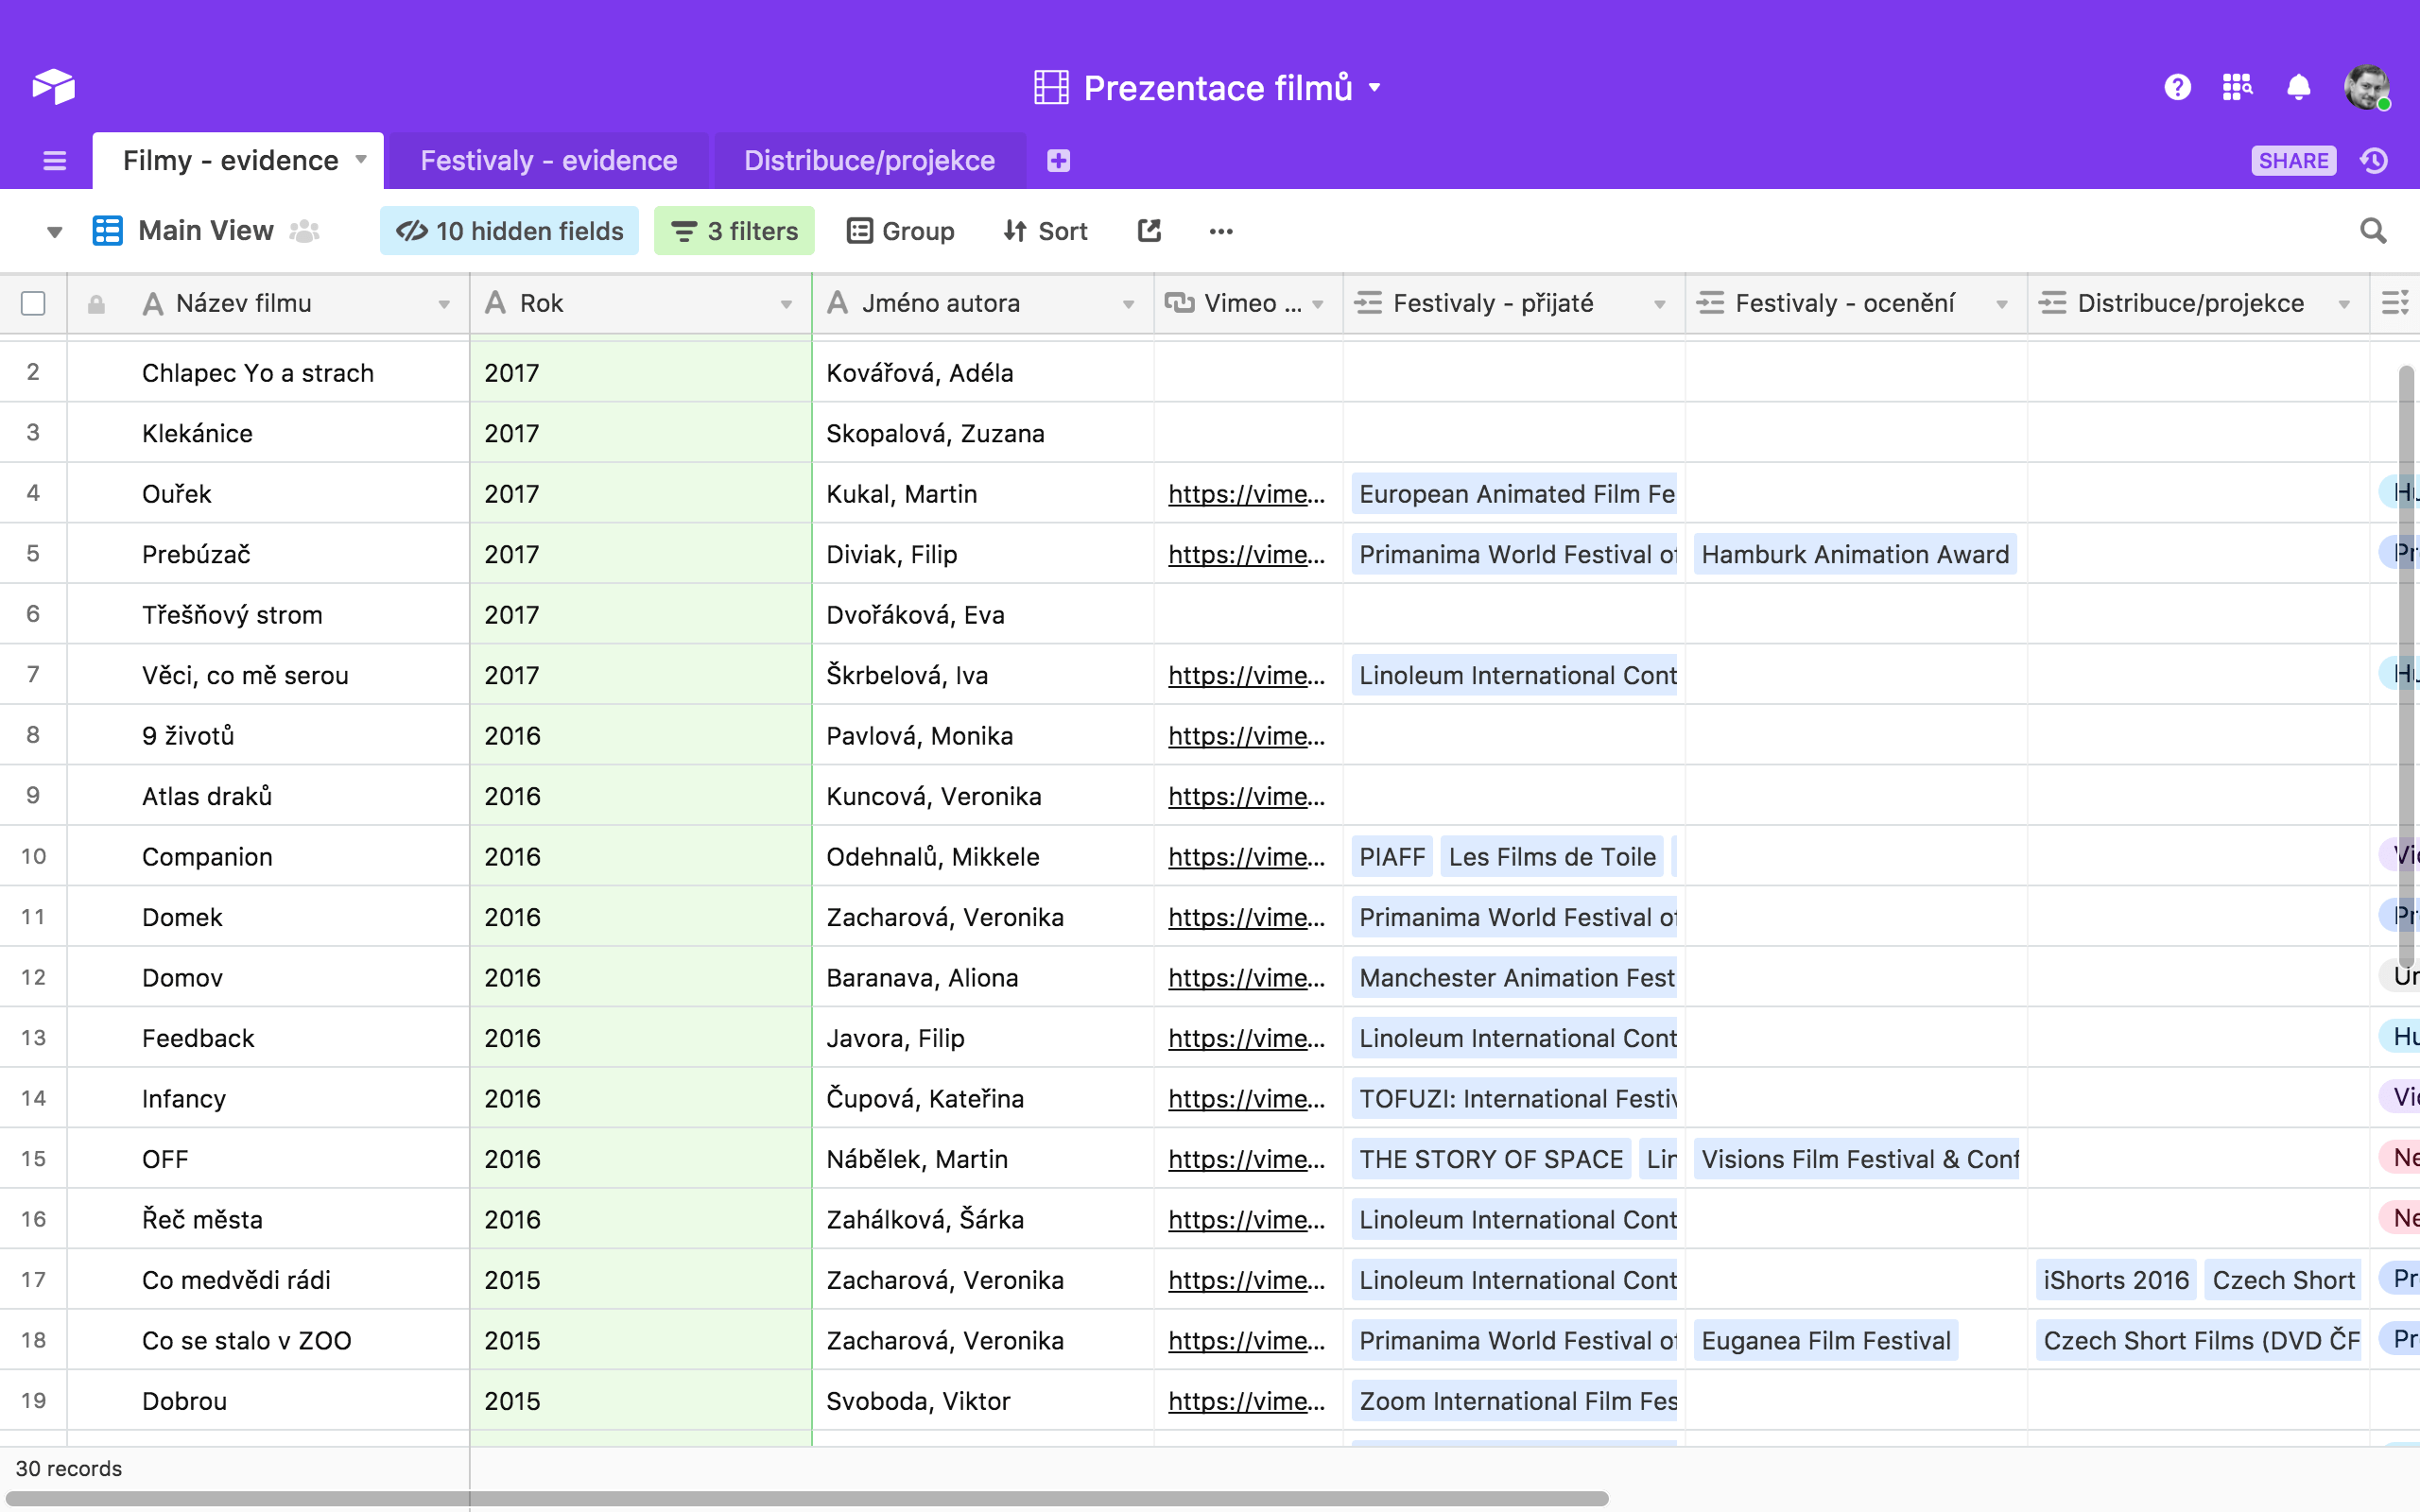Click the search magnifier icon

pos(2372,231)
